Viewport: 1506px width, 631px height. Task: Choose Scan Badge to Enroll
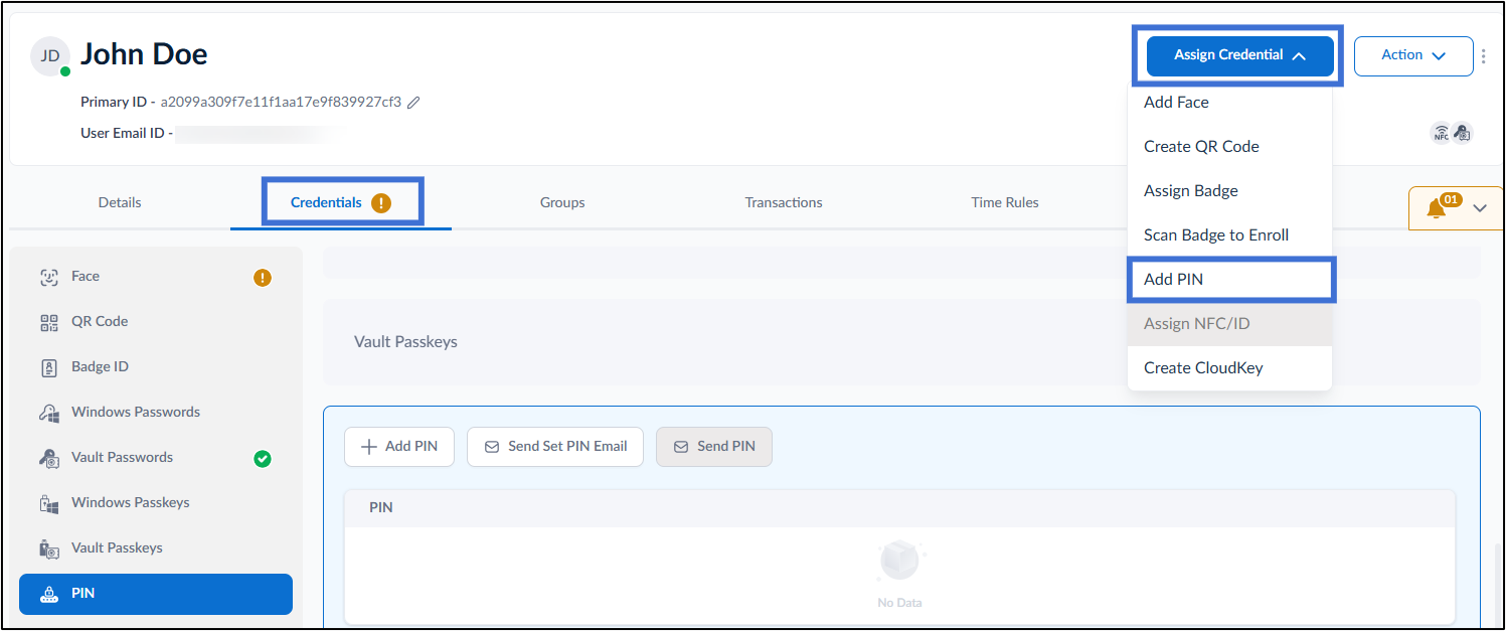click(1230, 235)
